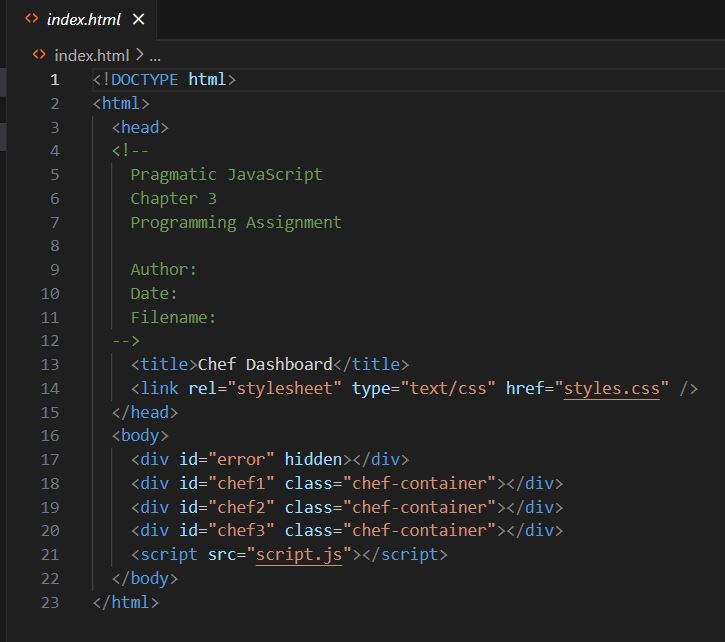Close the index.html editor tab
Viewport: 725px width, 642px height.
(x=138, y=19)
